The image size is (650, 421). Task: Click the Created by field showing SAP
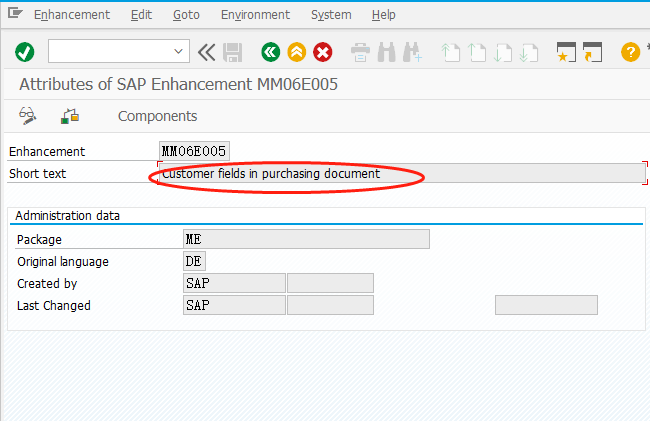[234, 283]
